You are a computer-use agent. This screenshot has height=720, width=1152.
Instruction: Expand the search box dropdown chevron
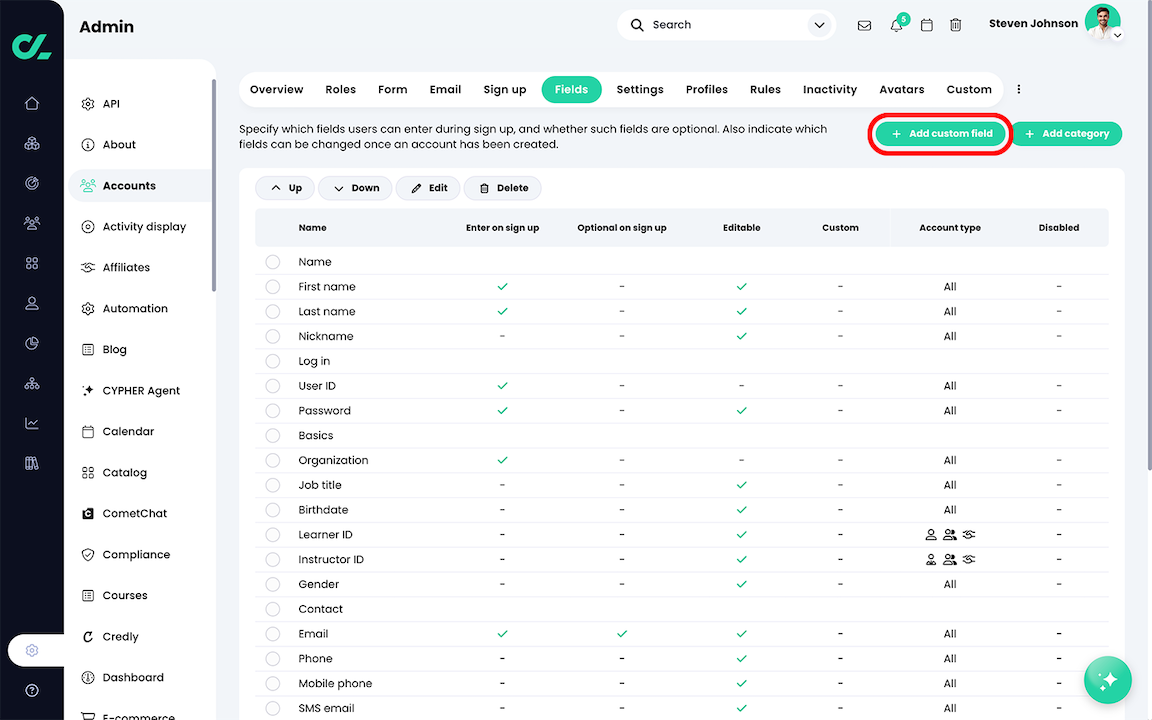point(820,25)
